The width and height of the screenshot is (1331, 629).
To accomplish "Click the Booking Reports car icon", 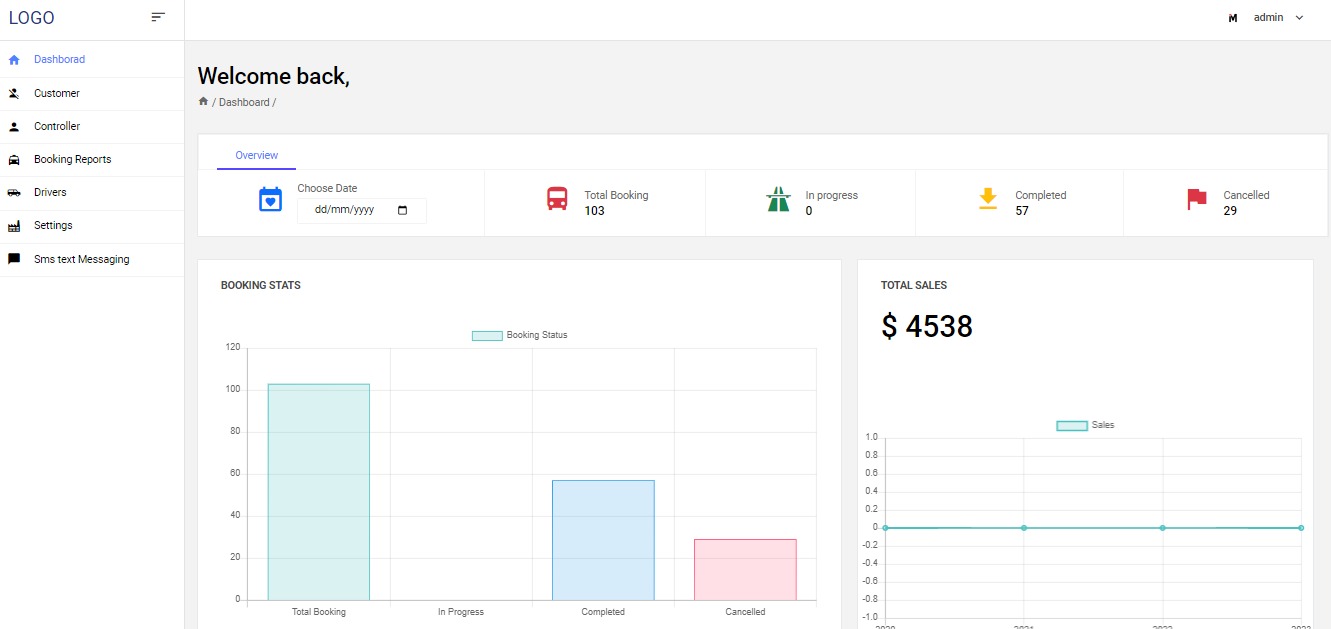I will point(14,160).
